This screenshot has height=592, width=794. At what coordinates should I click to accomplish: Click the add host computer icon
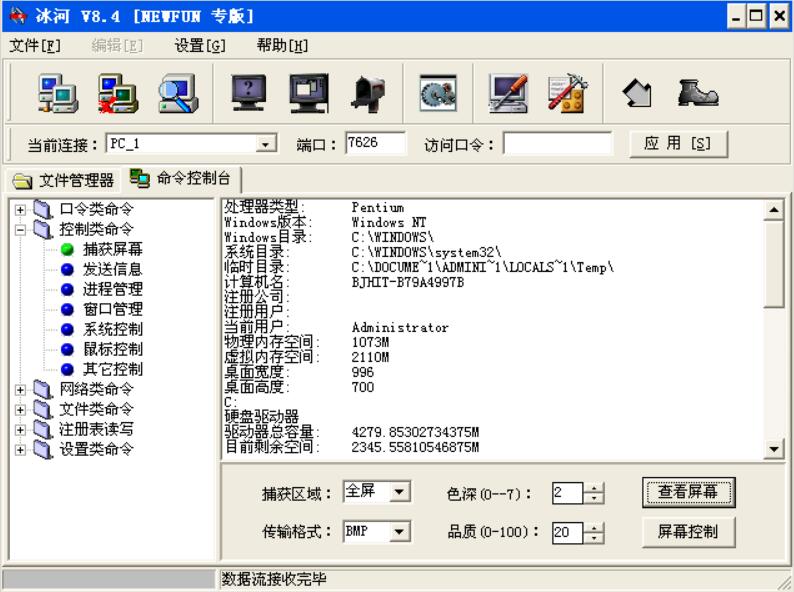click(x=58, y=93)
